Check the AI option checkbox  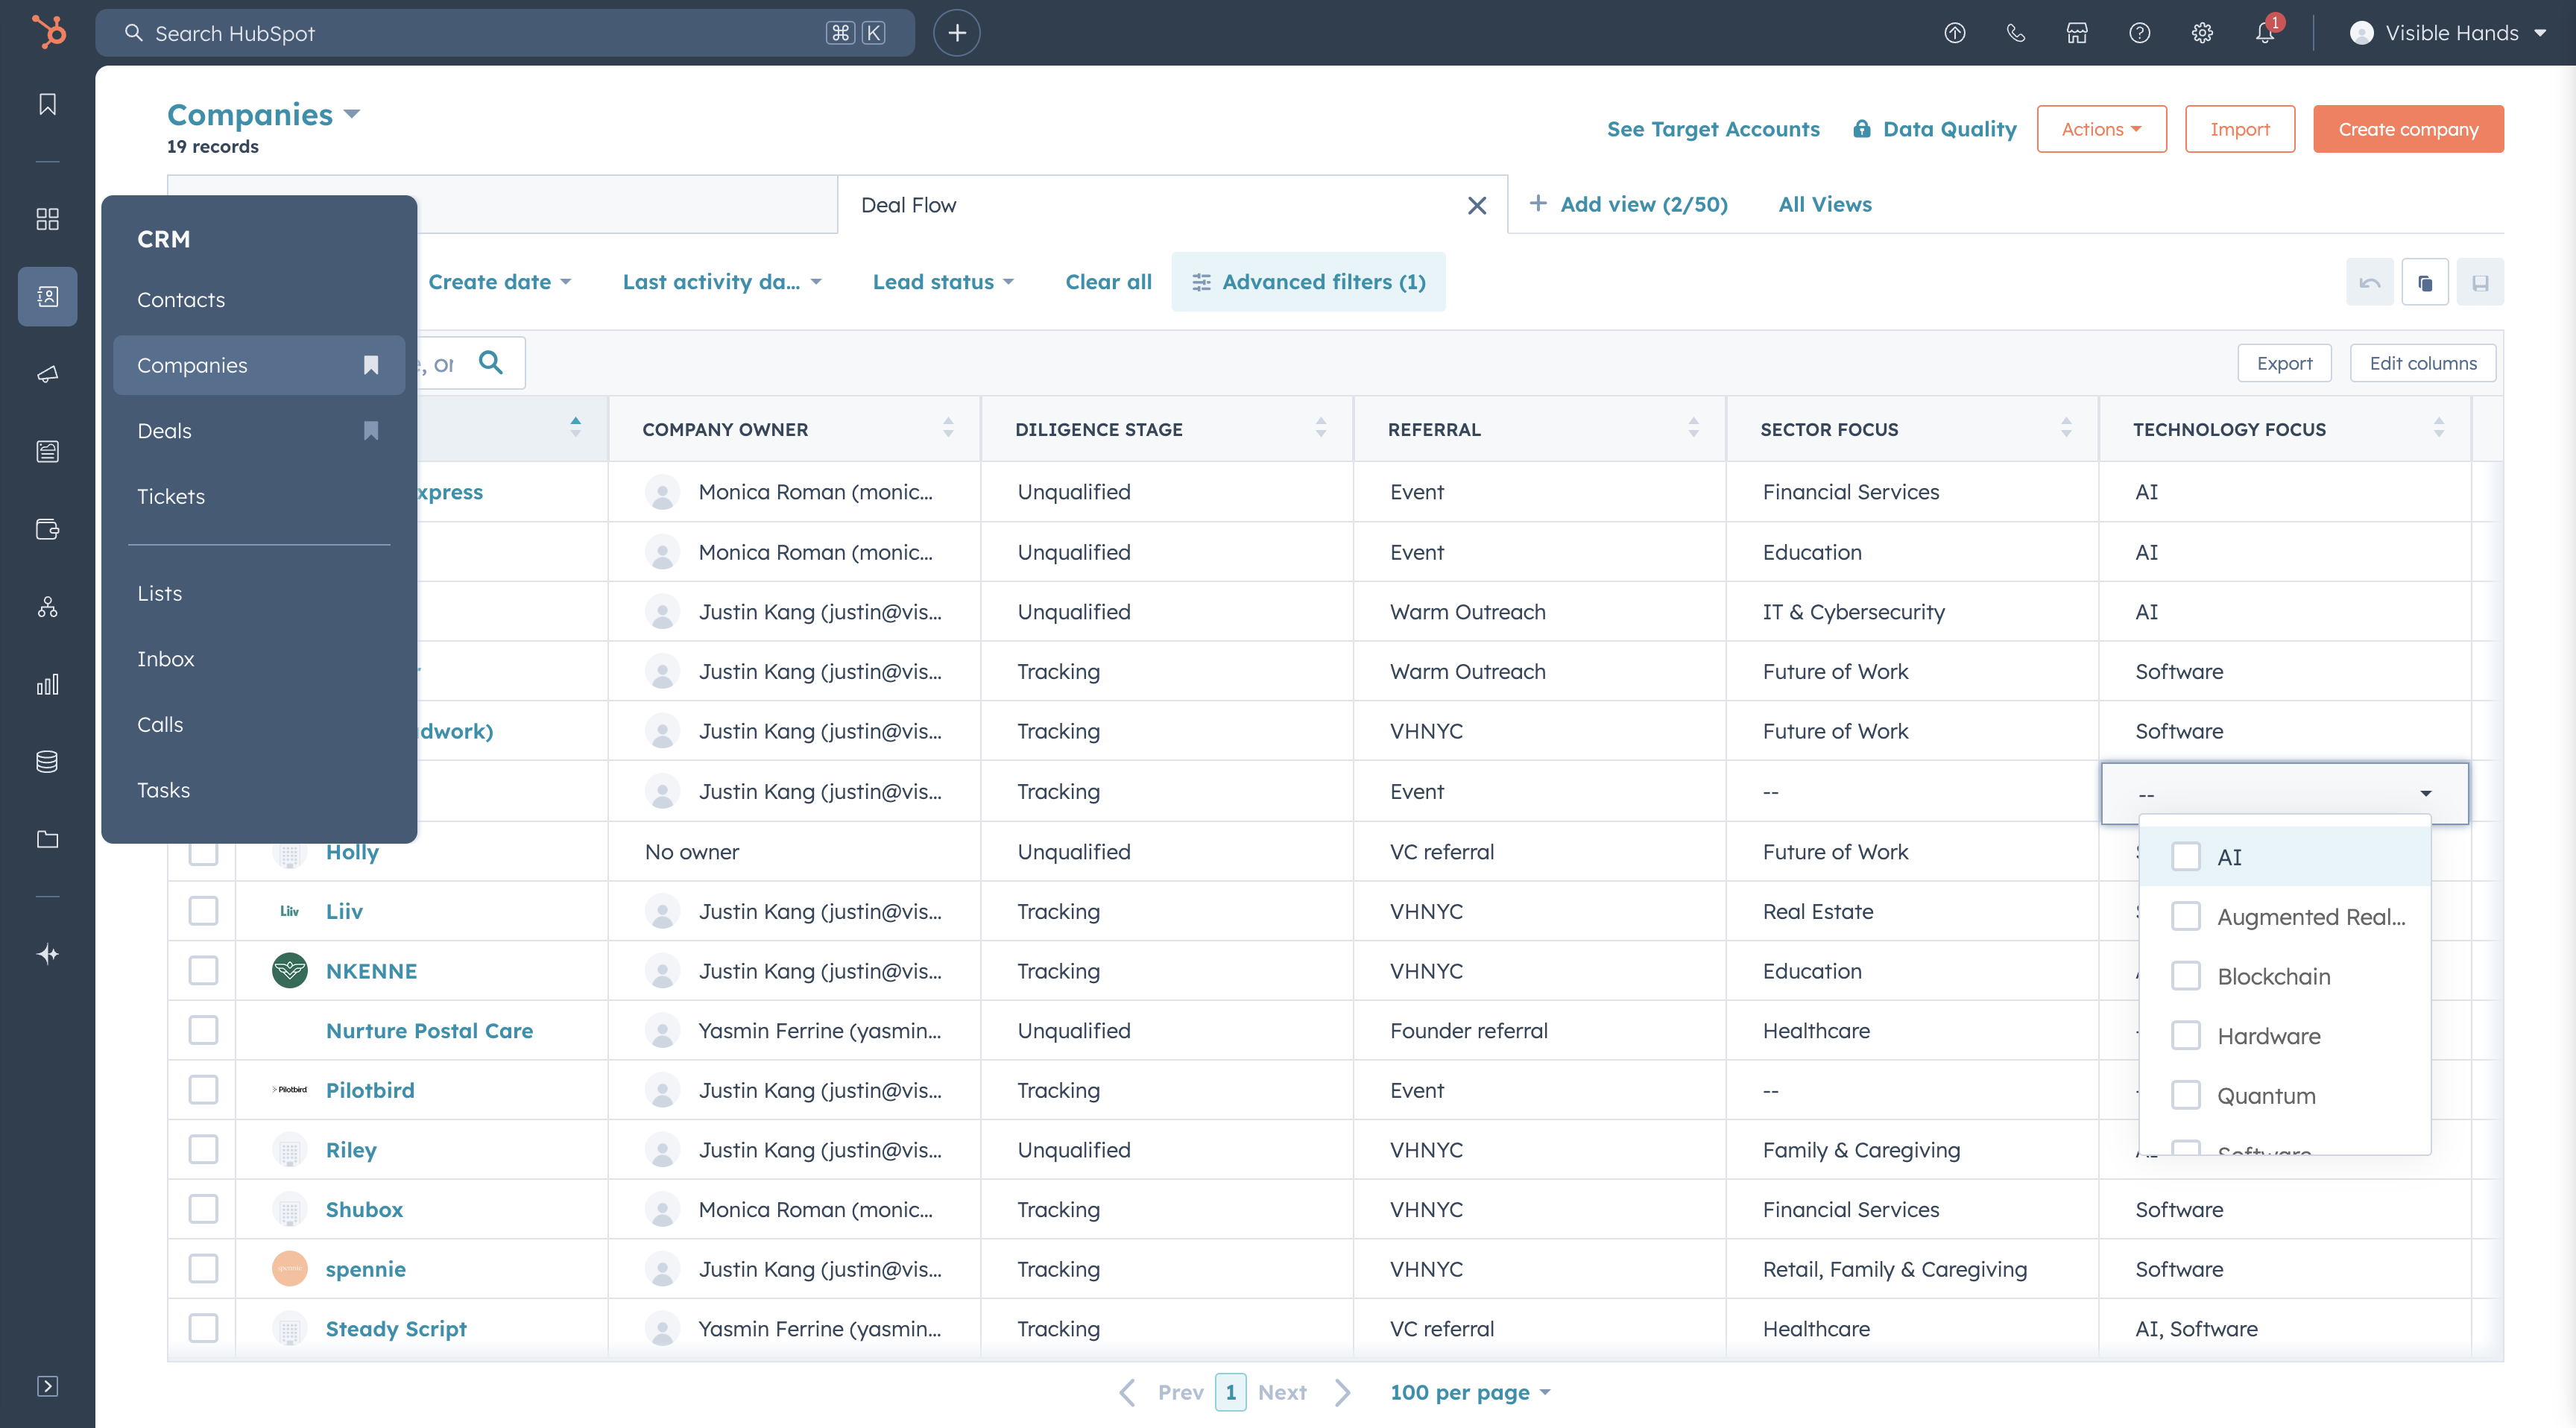[x=2186, y=856]
